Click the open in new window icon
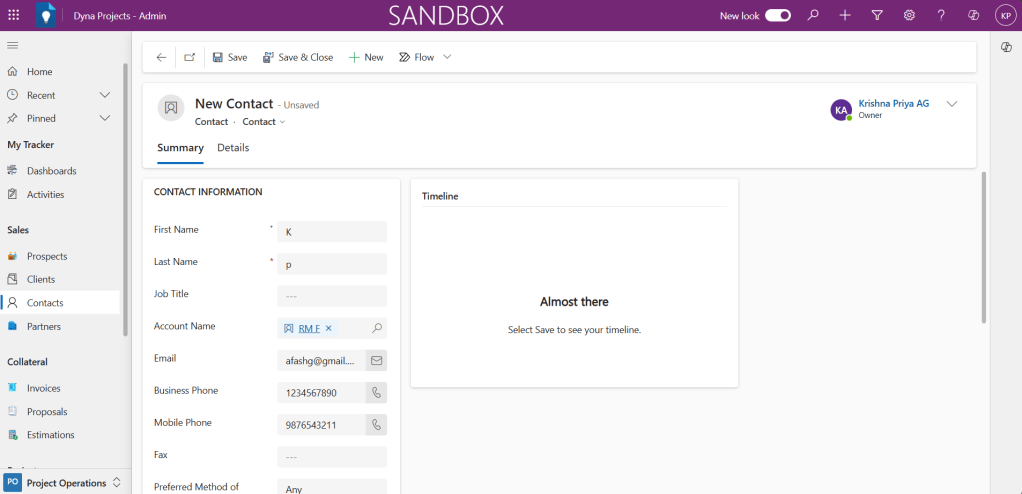The width and height of the screenshot is (1022, 494). click(x=190, y=58)
